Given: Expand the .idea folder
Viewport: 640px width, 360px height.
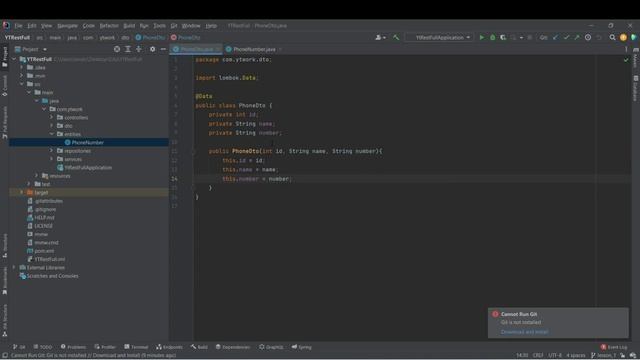Looking at the screenshot, I should tap(22, 67).
